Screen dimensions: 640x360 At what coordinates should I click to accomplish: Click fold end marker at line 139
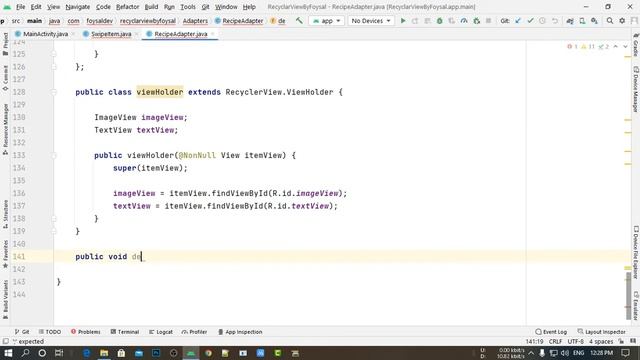(x=54, y=231)
